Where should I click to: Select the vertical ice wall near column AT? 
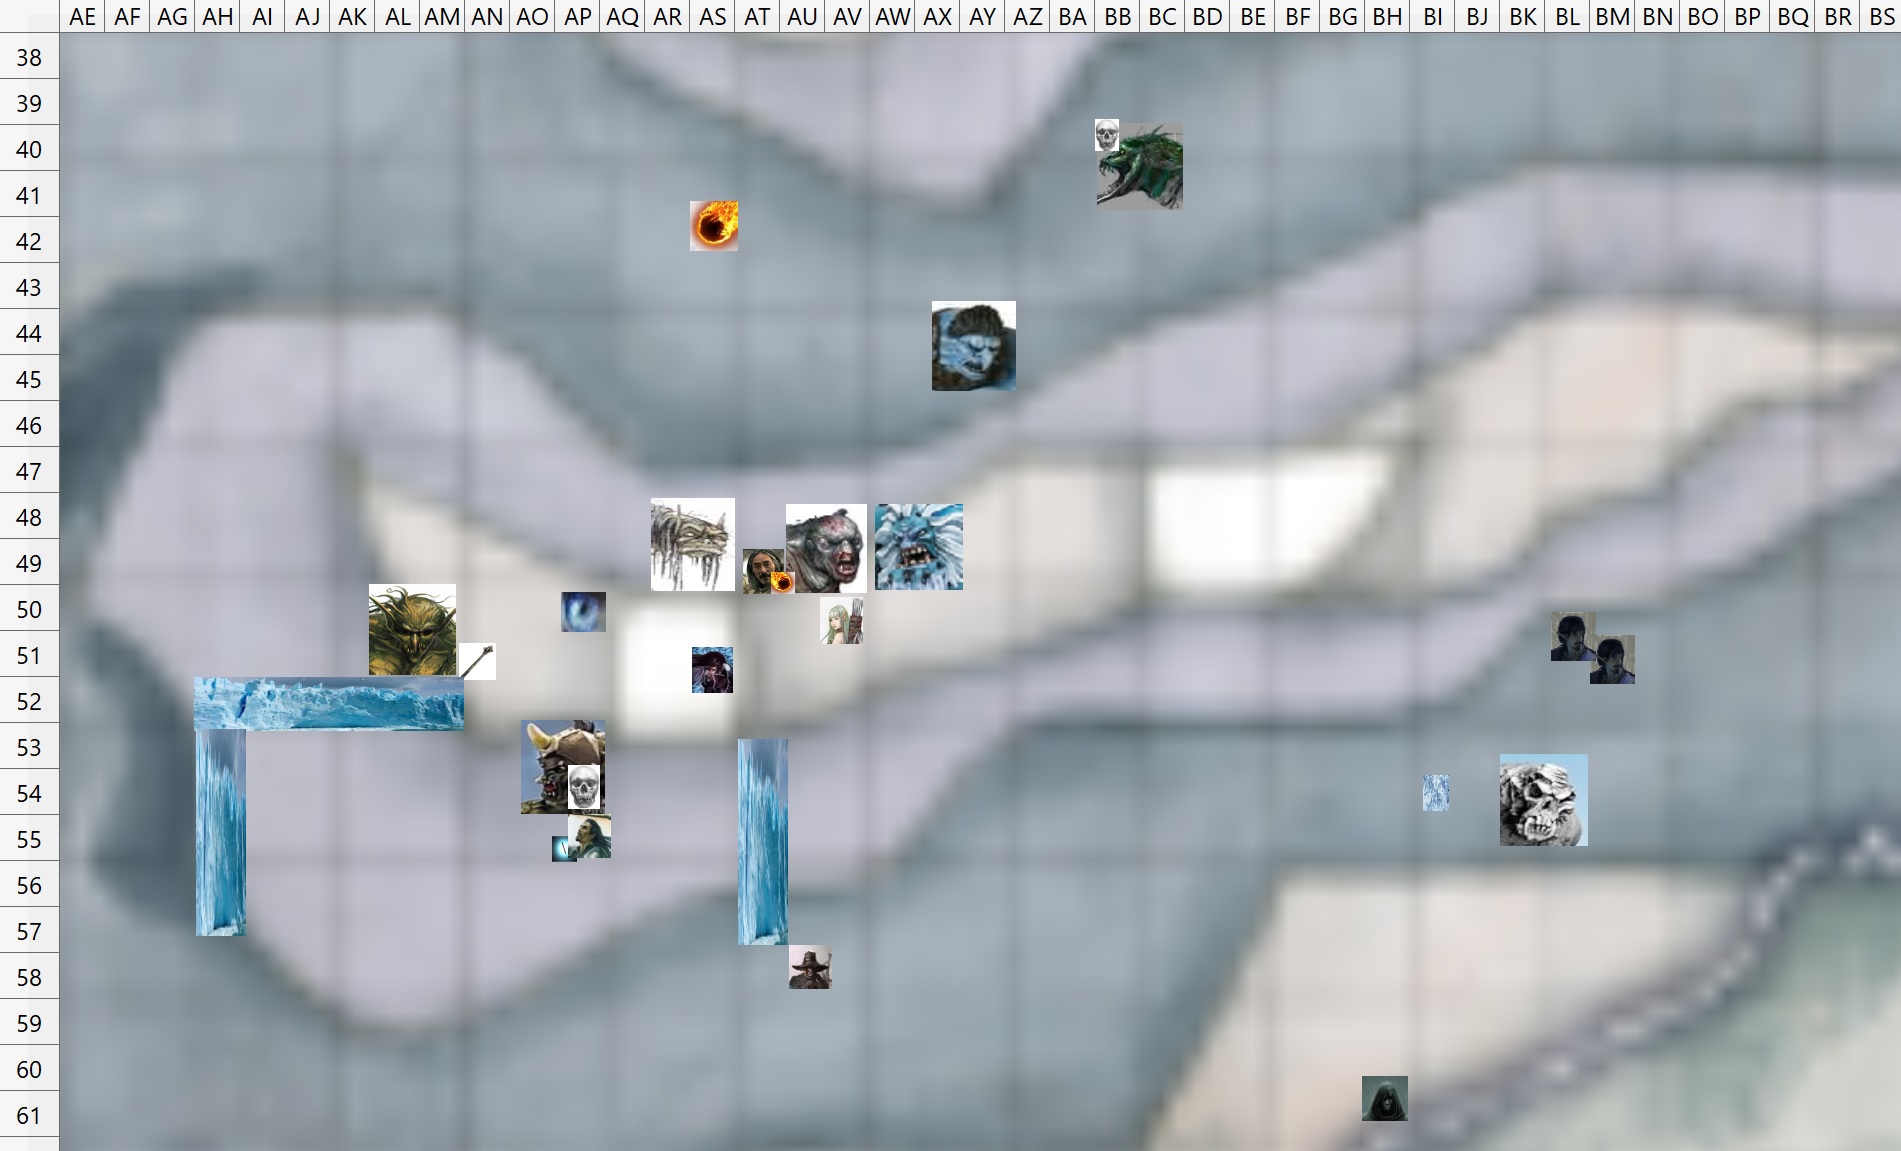pyautogui.click(x=763, y=842)
